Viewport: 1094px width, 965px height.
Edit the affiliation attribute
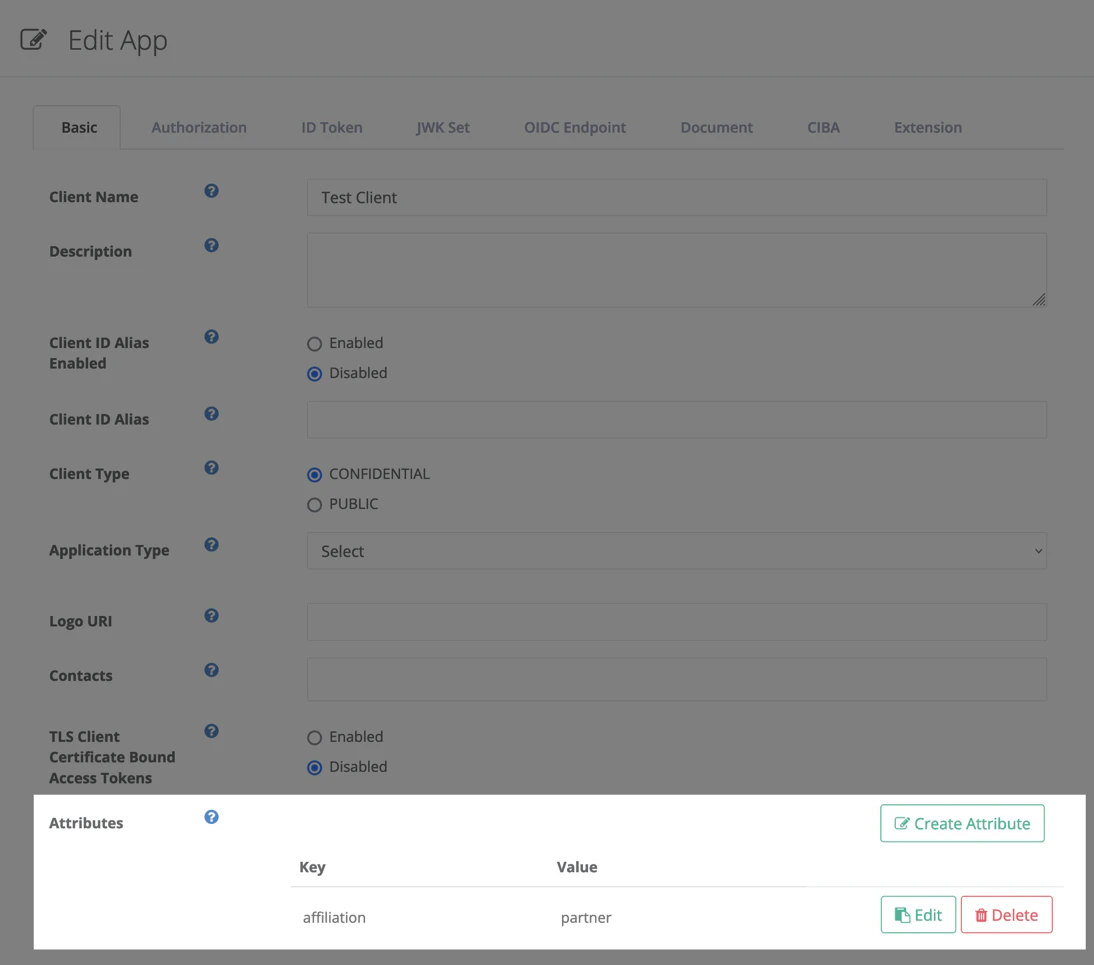click(x=917, y=913)
